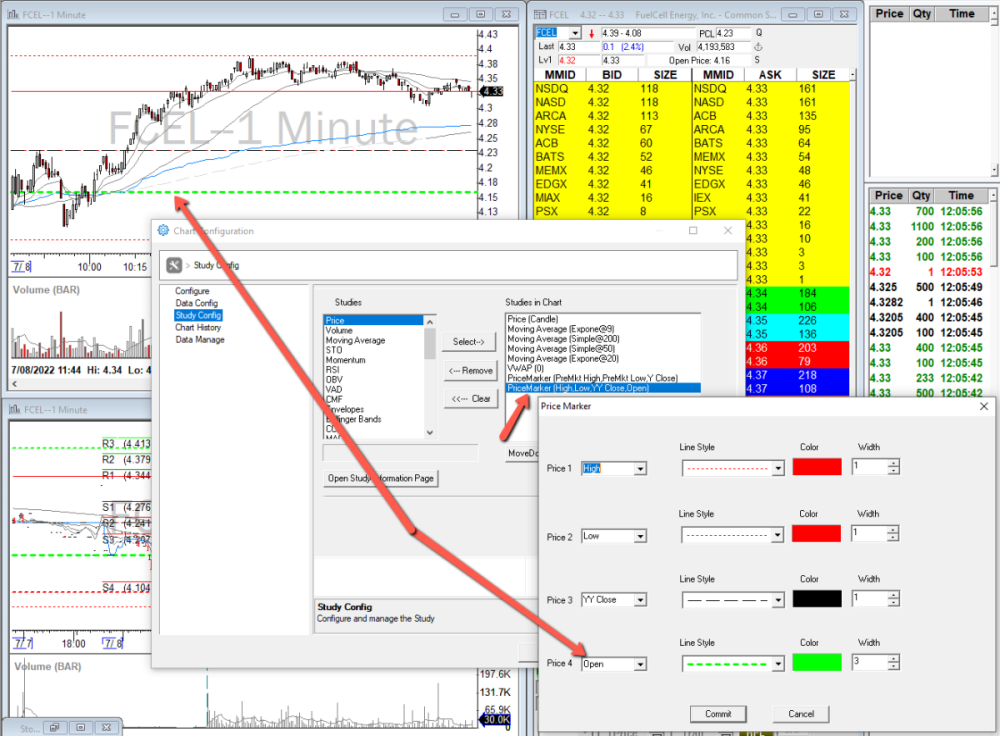This screenshot has width=1000, height=736.
Task: Open the Price 3 YY Close dropdown
Action: point(640,600)
